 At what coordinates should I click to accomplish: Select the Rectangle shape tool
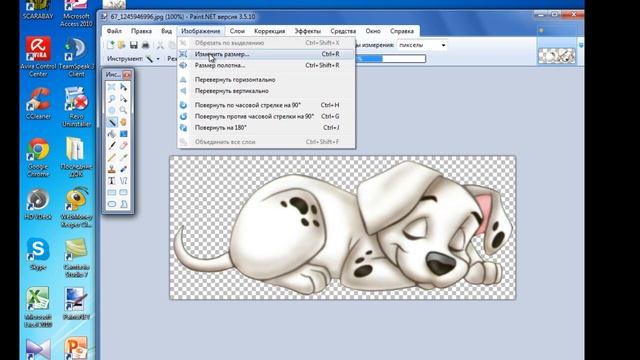pos(111,192)
